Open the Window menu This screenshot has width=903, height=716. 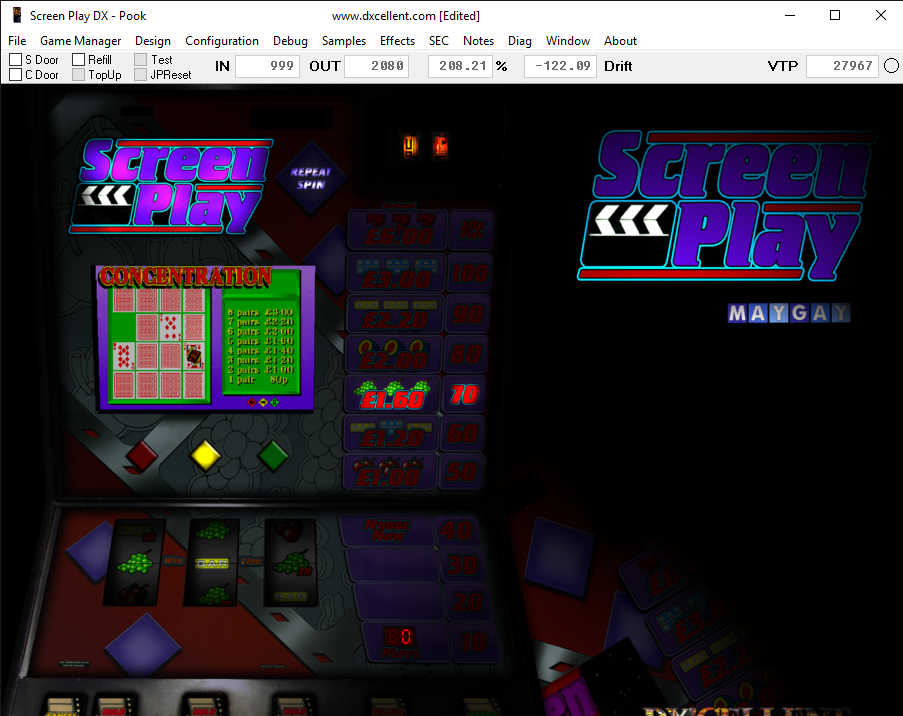click(568, 41)
